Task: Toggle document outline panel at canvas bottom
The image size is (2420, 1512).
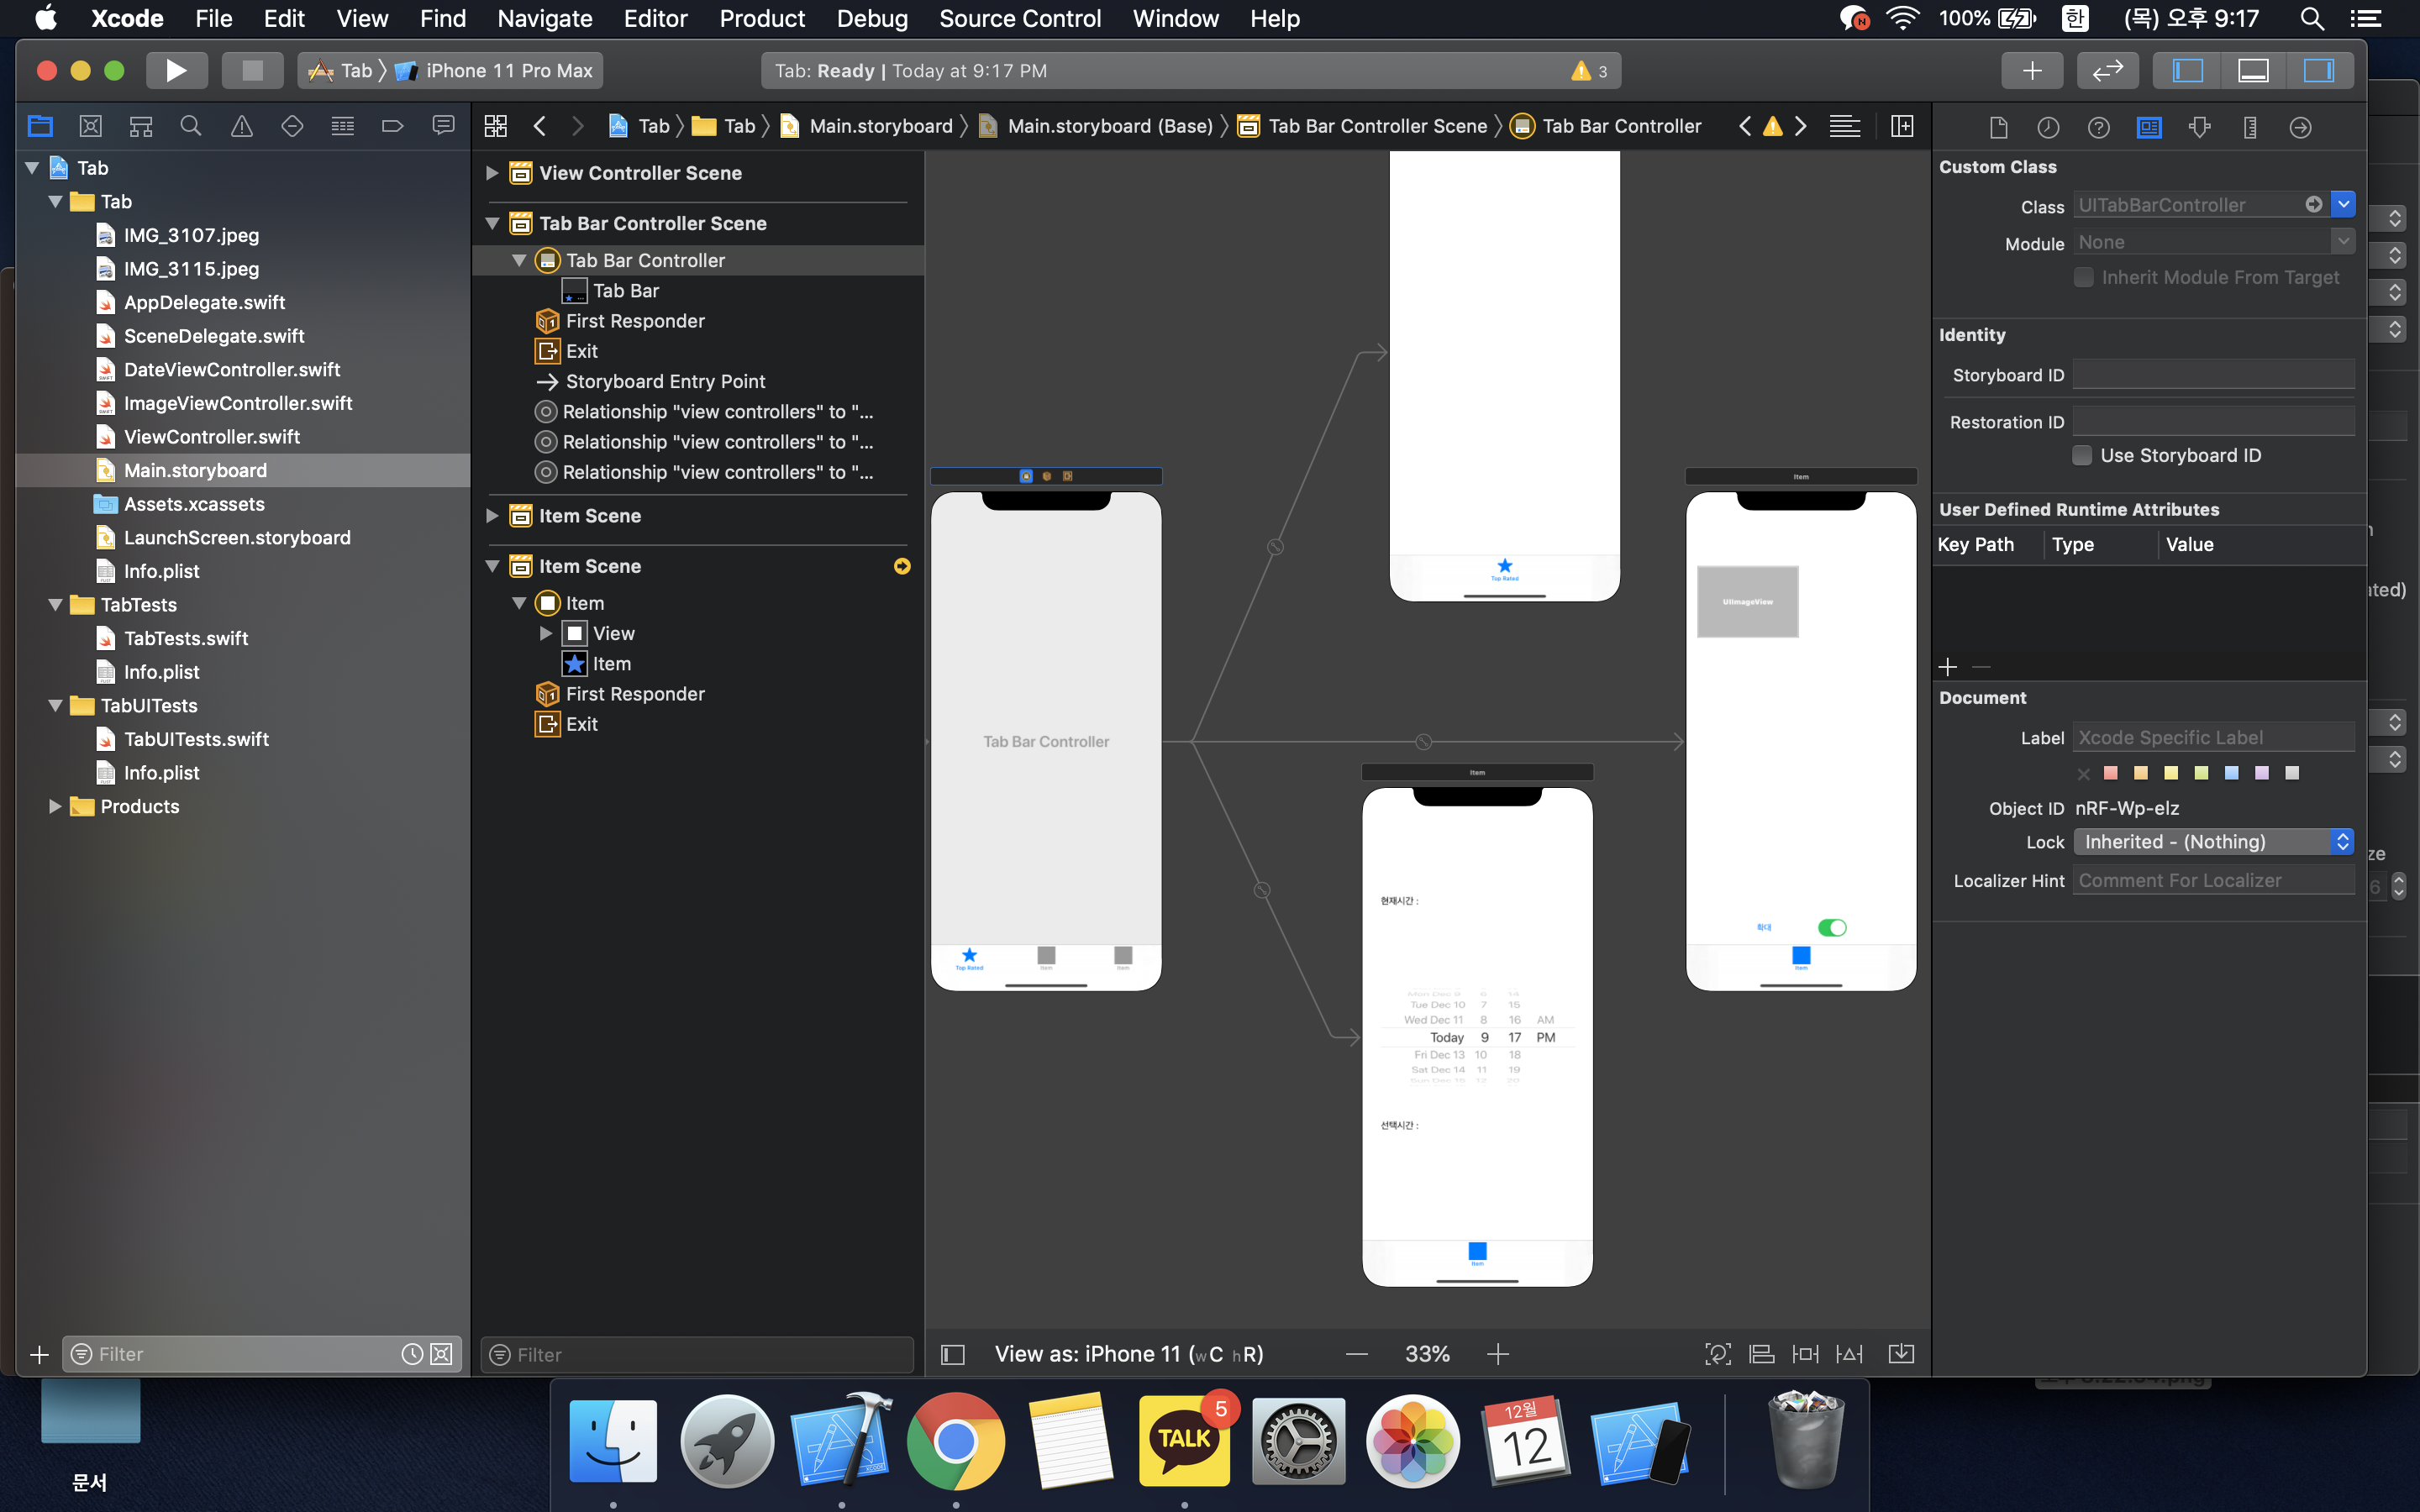Action: (953, 1354)
